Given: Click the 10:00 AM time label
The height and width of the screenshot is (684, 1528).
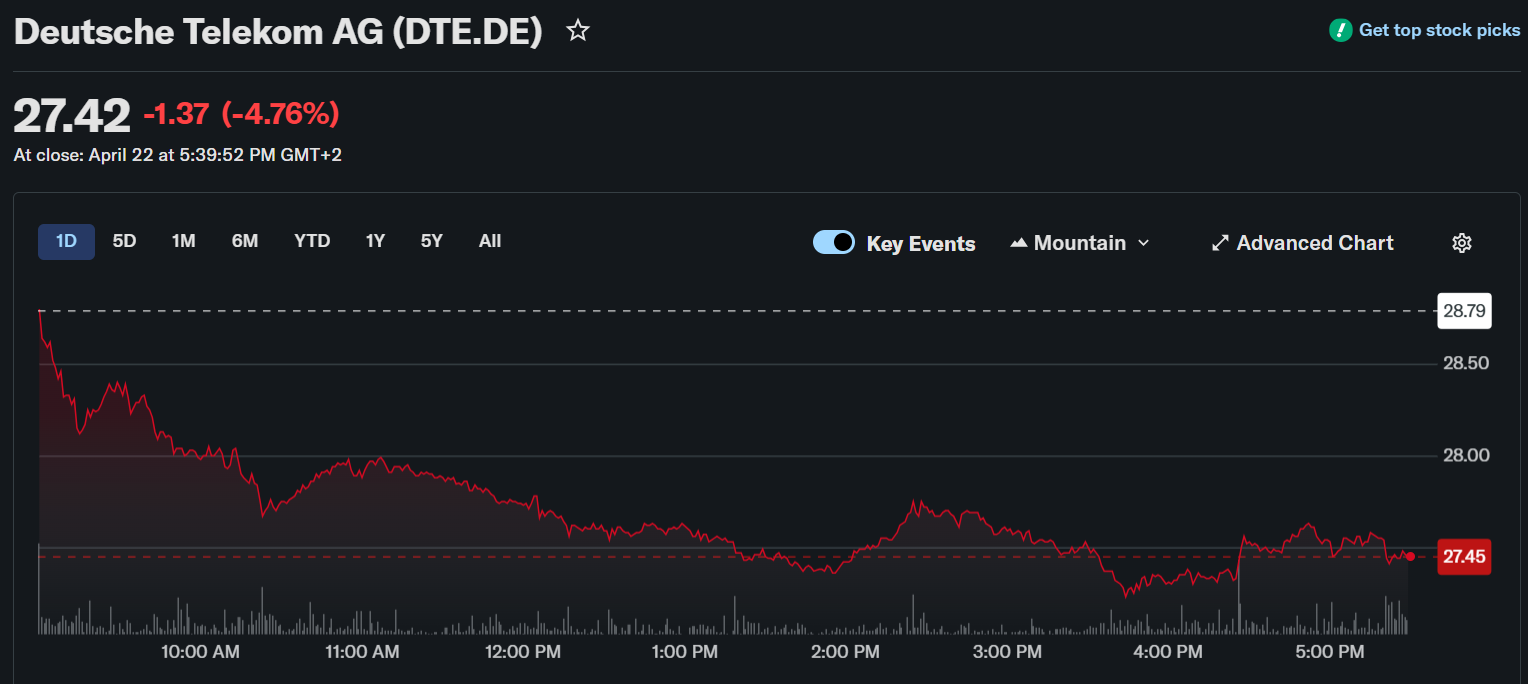Looking at the screenshot, I should click(x=200, y=652).
